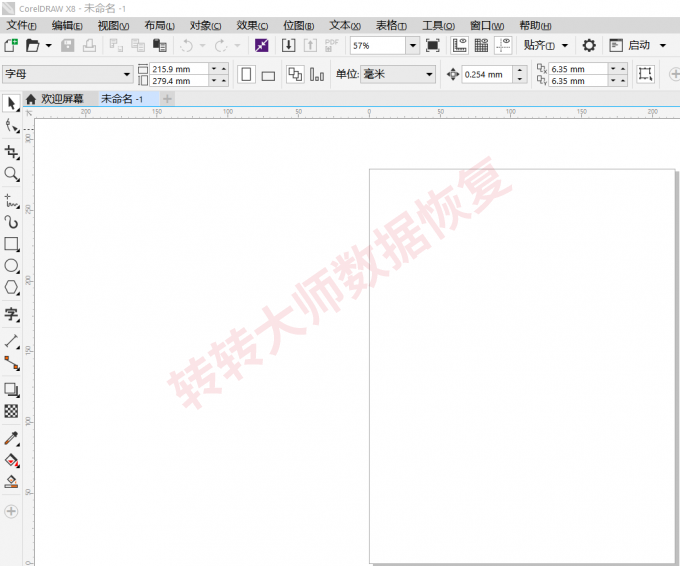Open the 位图 menu
Viewport: 680px width, 566px height.
(298, 26)
